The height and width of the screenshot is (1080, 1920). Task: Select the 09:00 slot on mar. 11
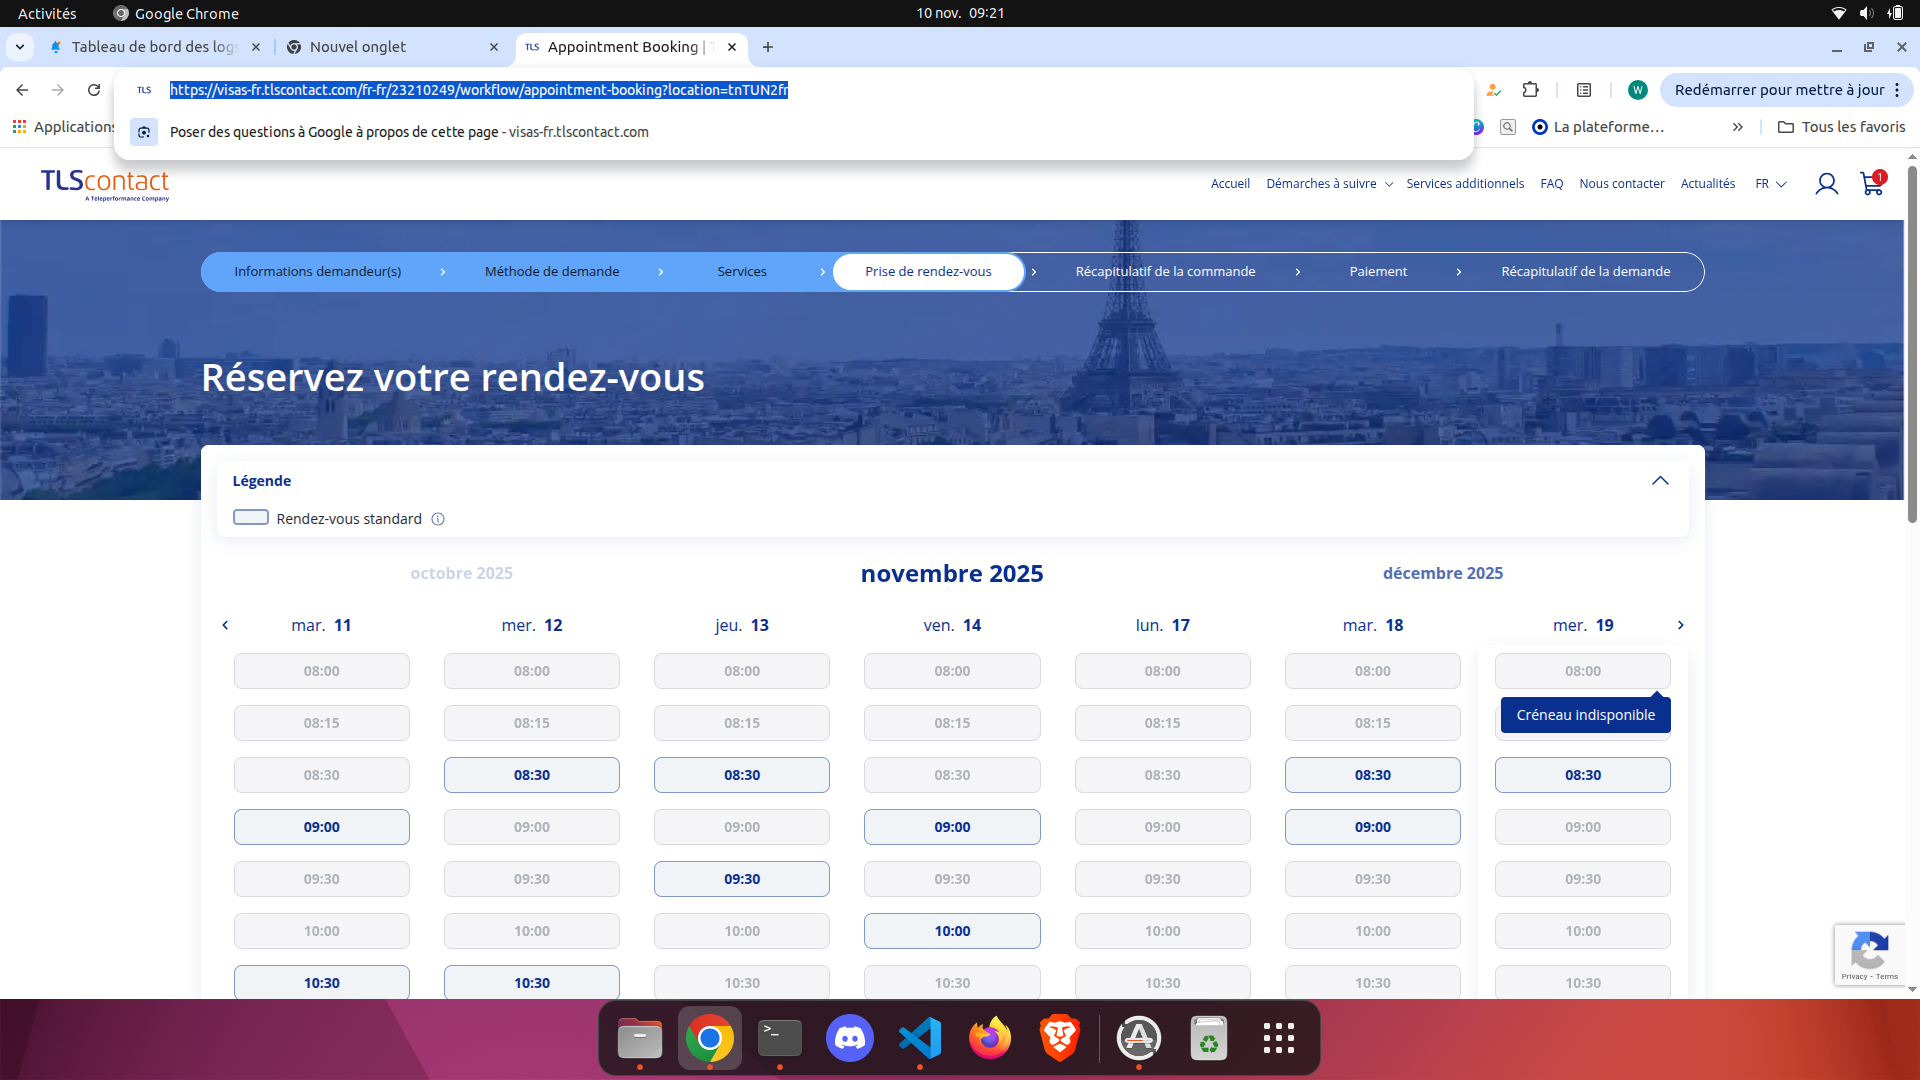(x=321, y=827)
